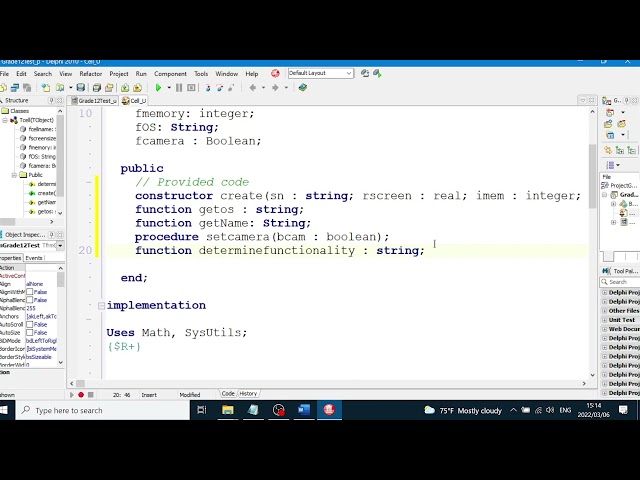Select the create( method in Structure
The width and height of the screenshot is (640, 480).
[42, 193]
